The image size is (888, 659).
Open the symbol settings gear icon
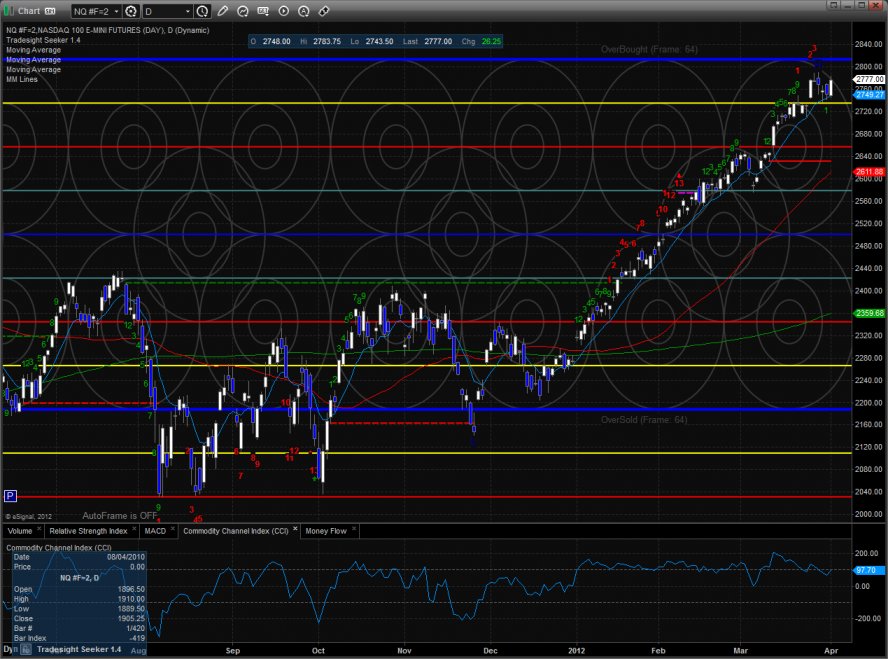tap(130, 11)
